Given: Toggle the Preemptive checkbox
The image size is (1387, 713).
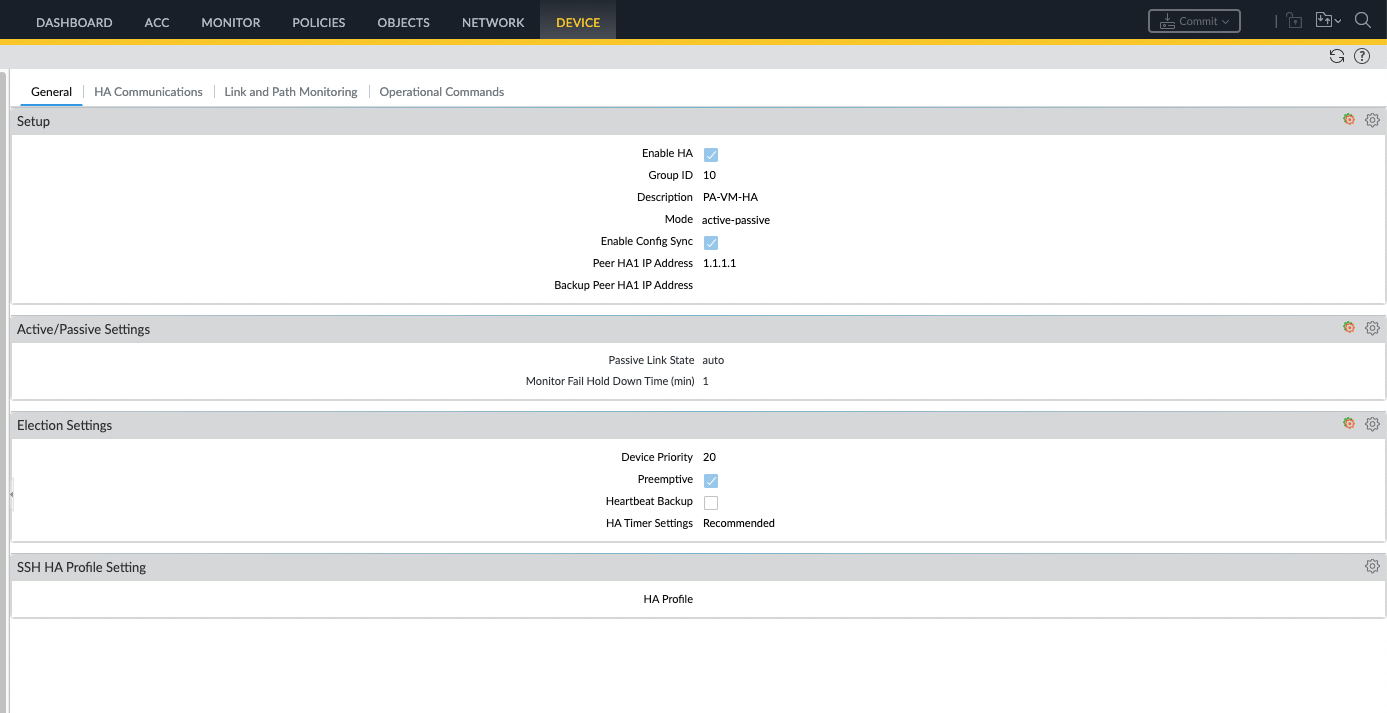Looking at the screenshot, I should [711, 481].
